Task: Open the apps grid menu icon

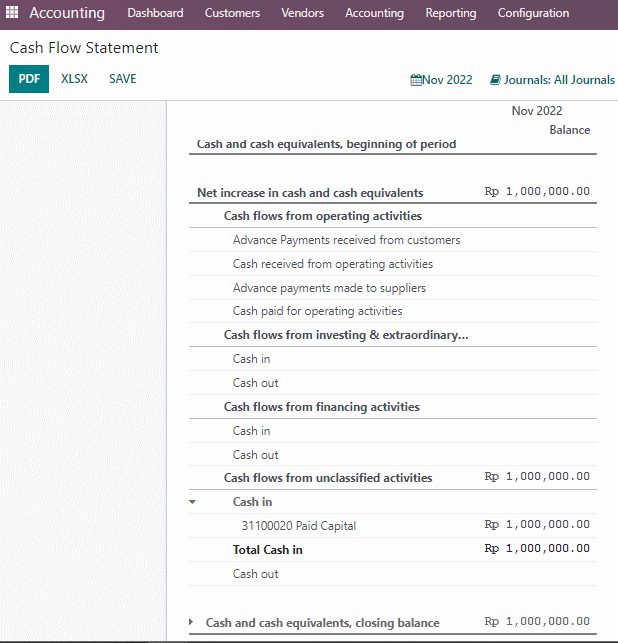Action: coord(12,12)
